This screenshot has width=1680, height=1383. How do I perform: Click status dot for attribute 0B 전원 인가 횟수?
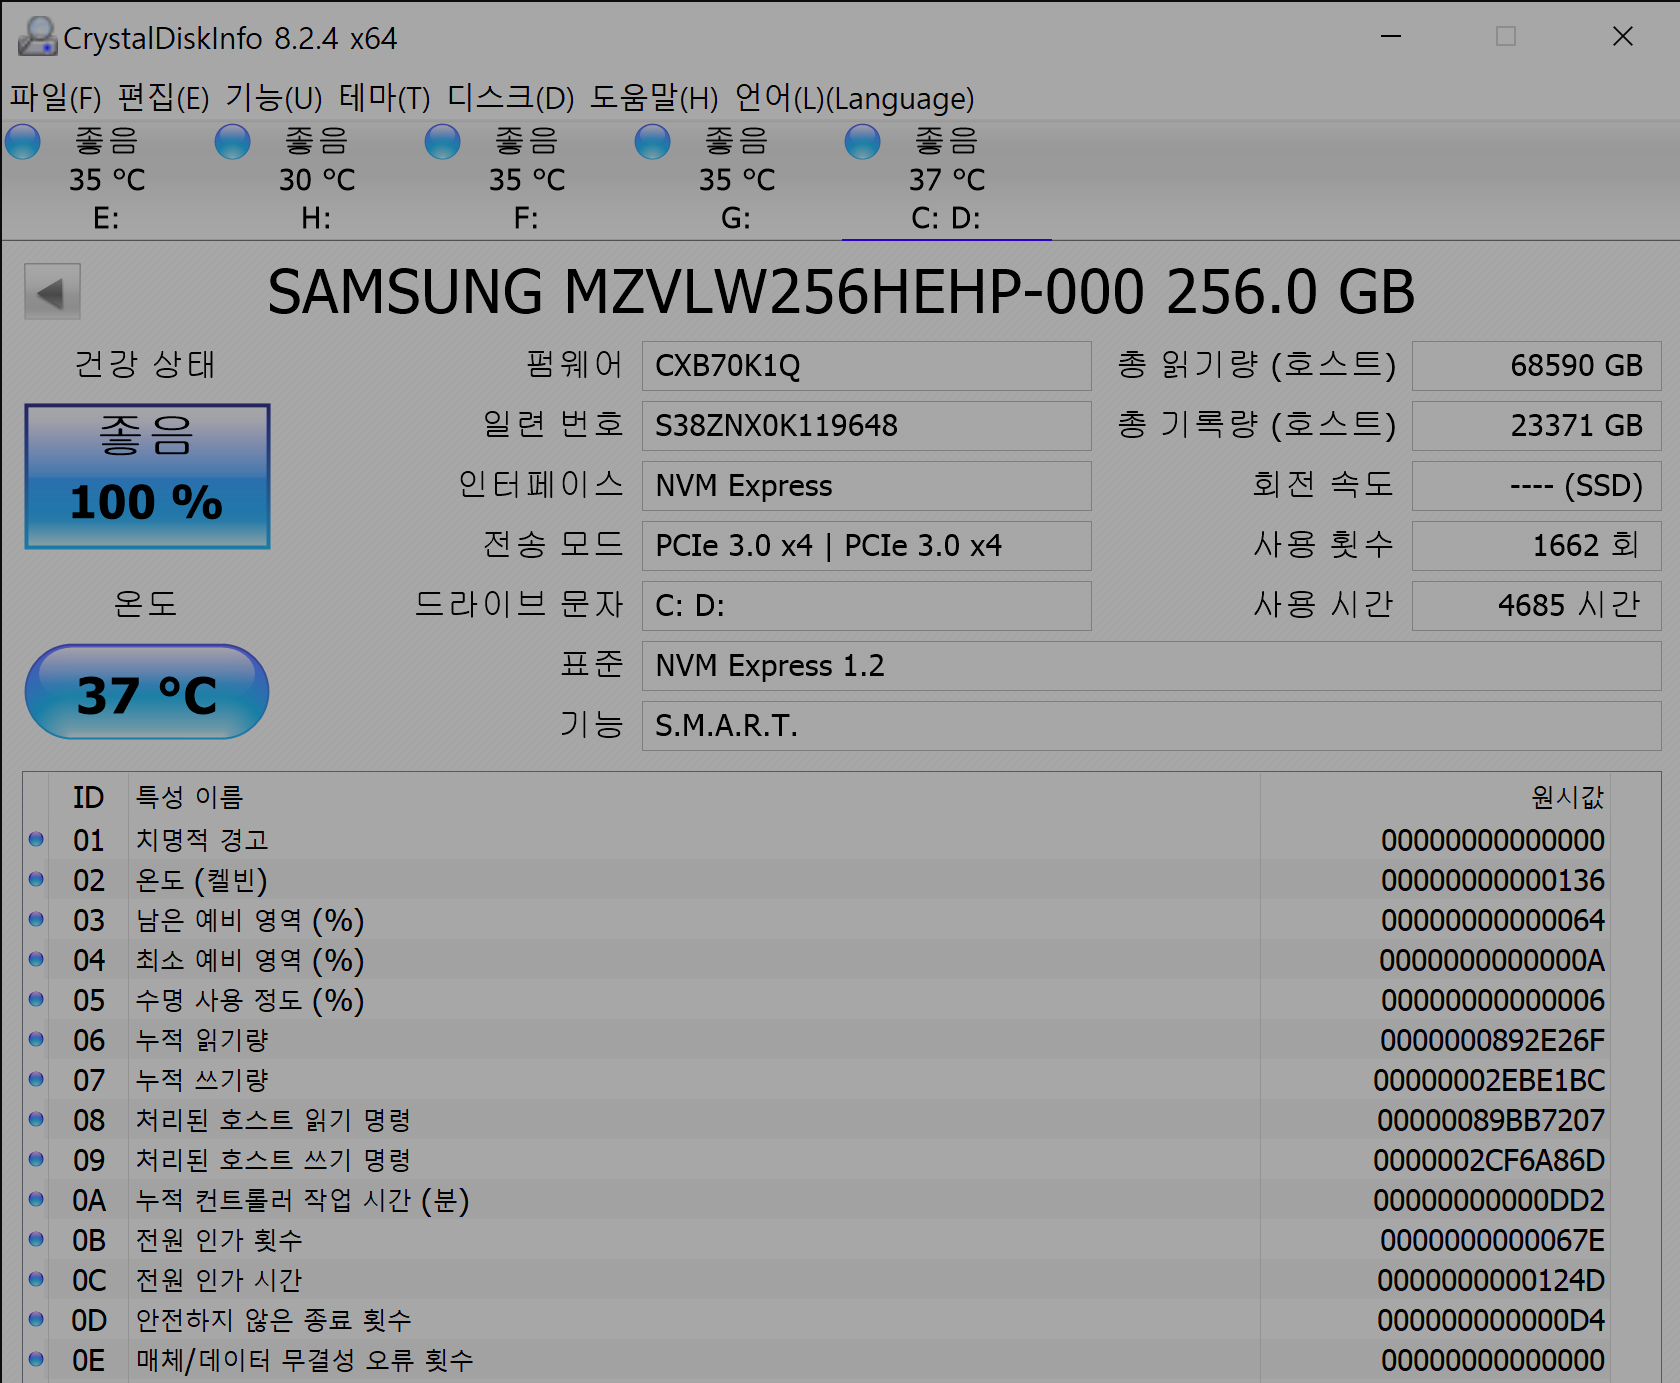(36, 1239)
